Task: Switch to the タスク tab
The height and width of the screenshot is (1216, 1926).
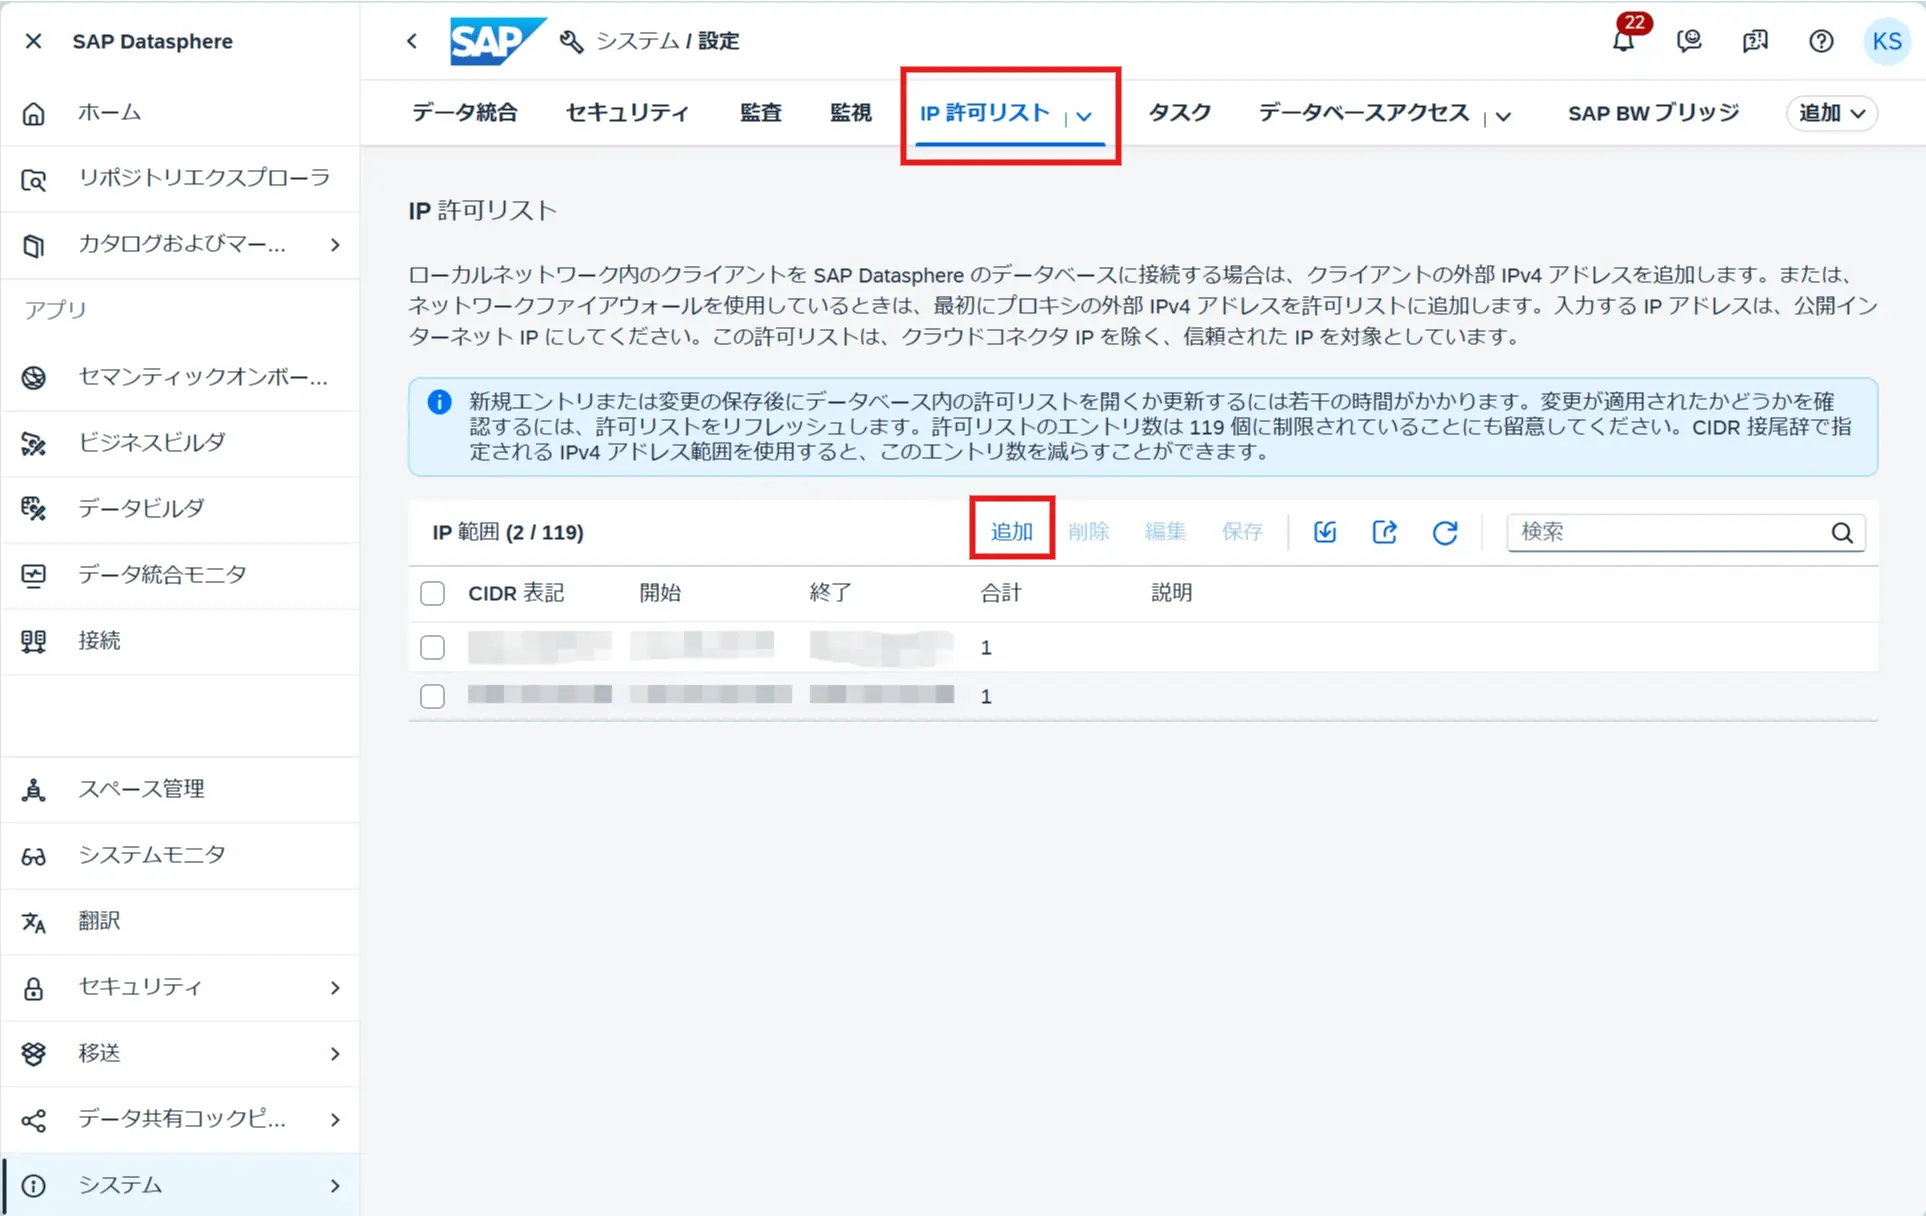Action: click(1179, 113)
